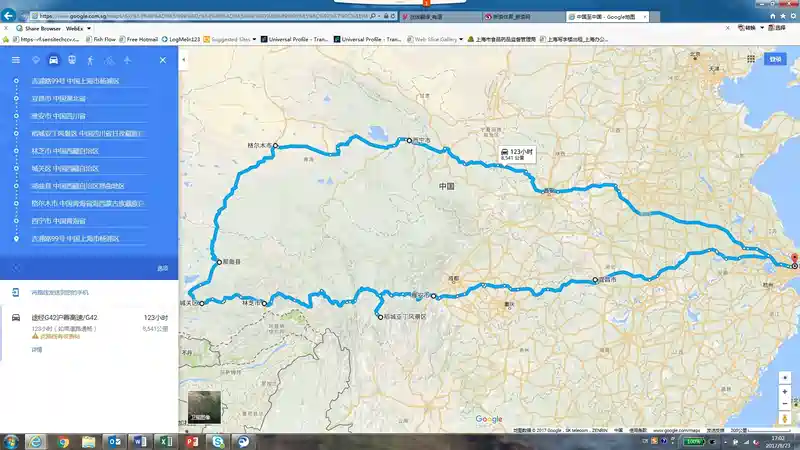The height and width of the screenshot is (450, 800).
Task: Collapse the side panel with the arrow
Action: coord(184,60)
